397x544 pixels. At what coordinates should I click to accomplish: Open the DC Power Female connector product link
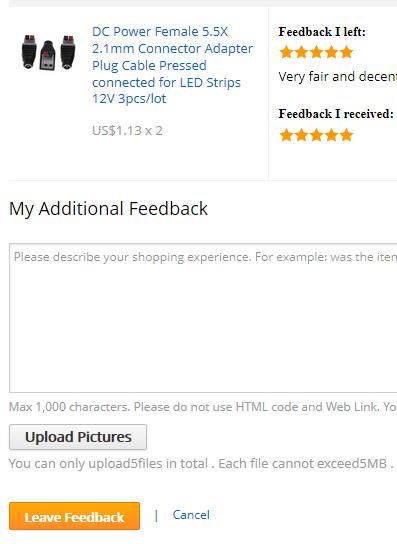(x=172, y=65)
